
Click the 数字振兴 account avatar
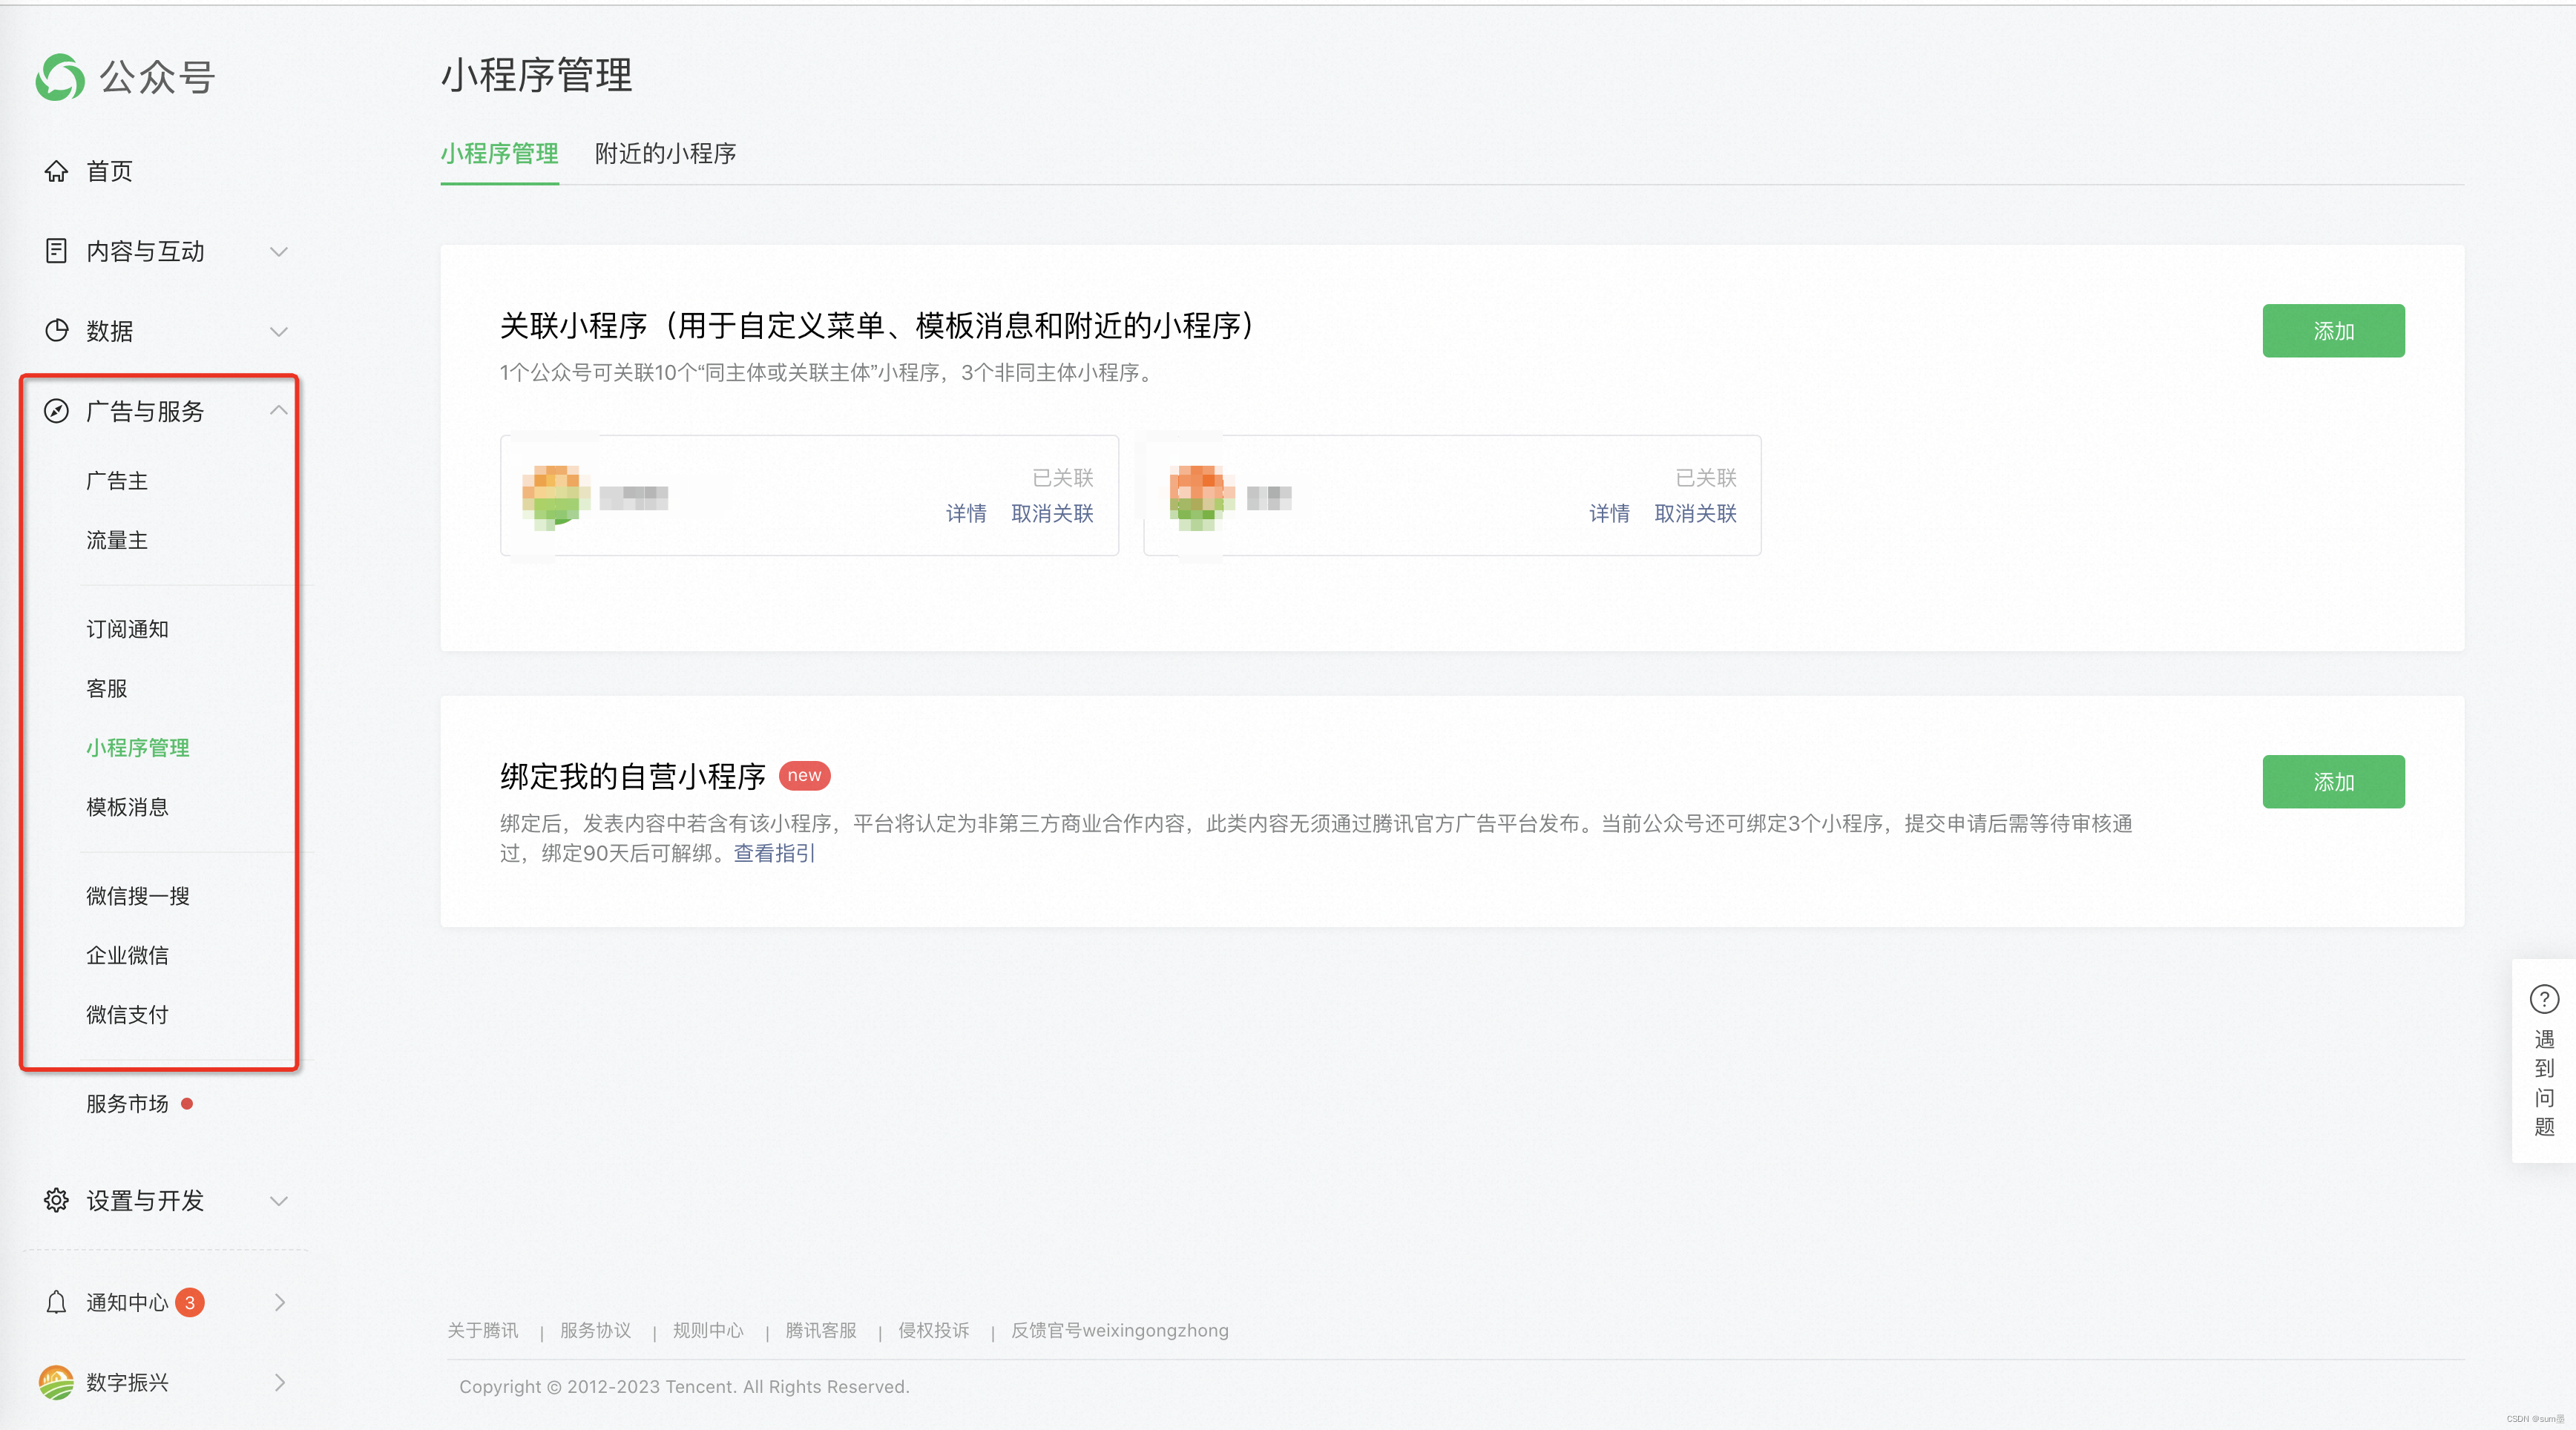pos(56,1382)
